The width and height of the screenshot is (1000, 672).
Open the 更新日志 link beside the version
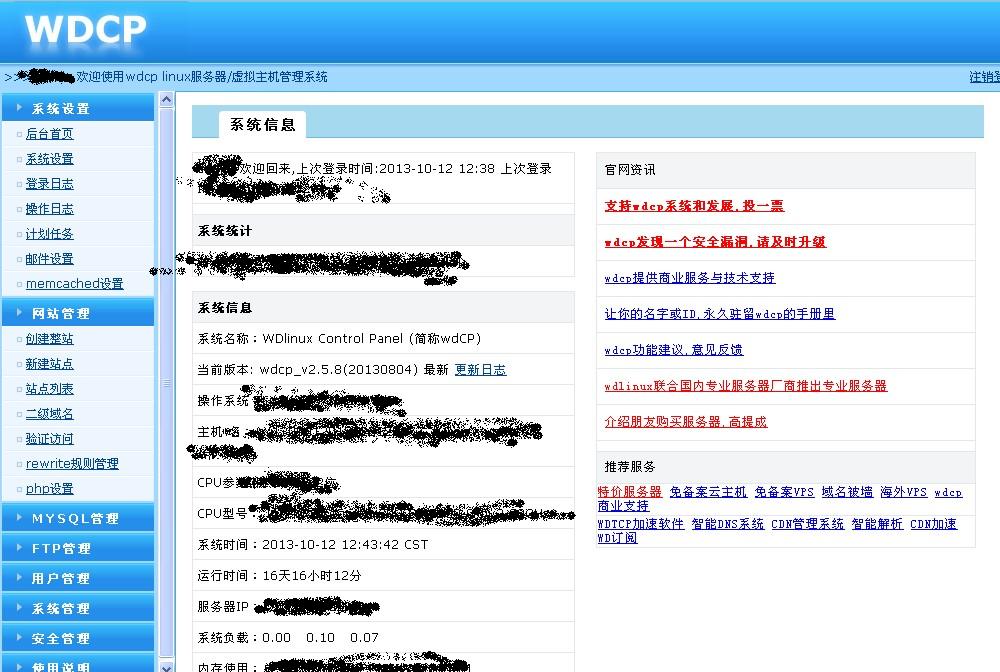pyautogui.click(x=480, y=370)
